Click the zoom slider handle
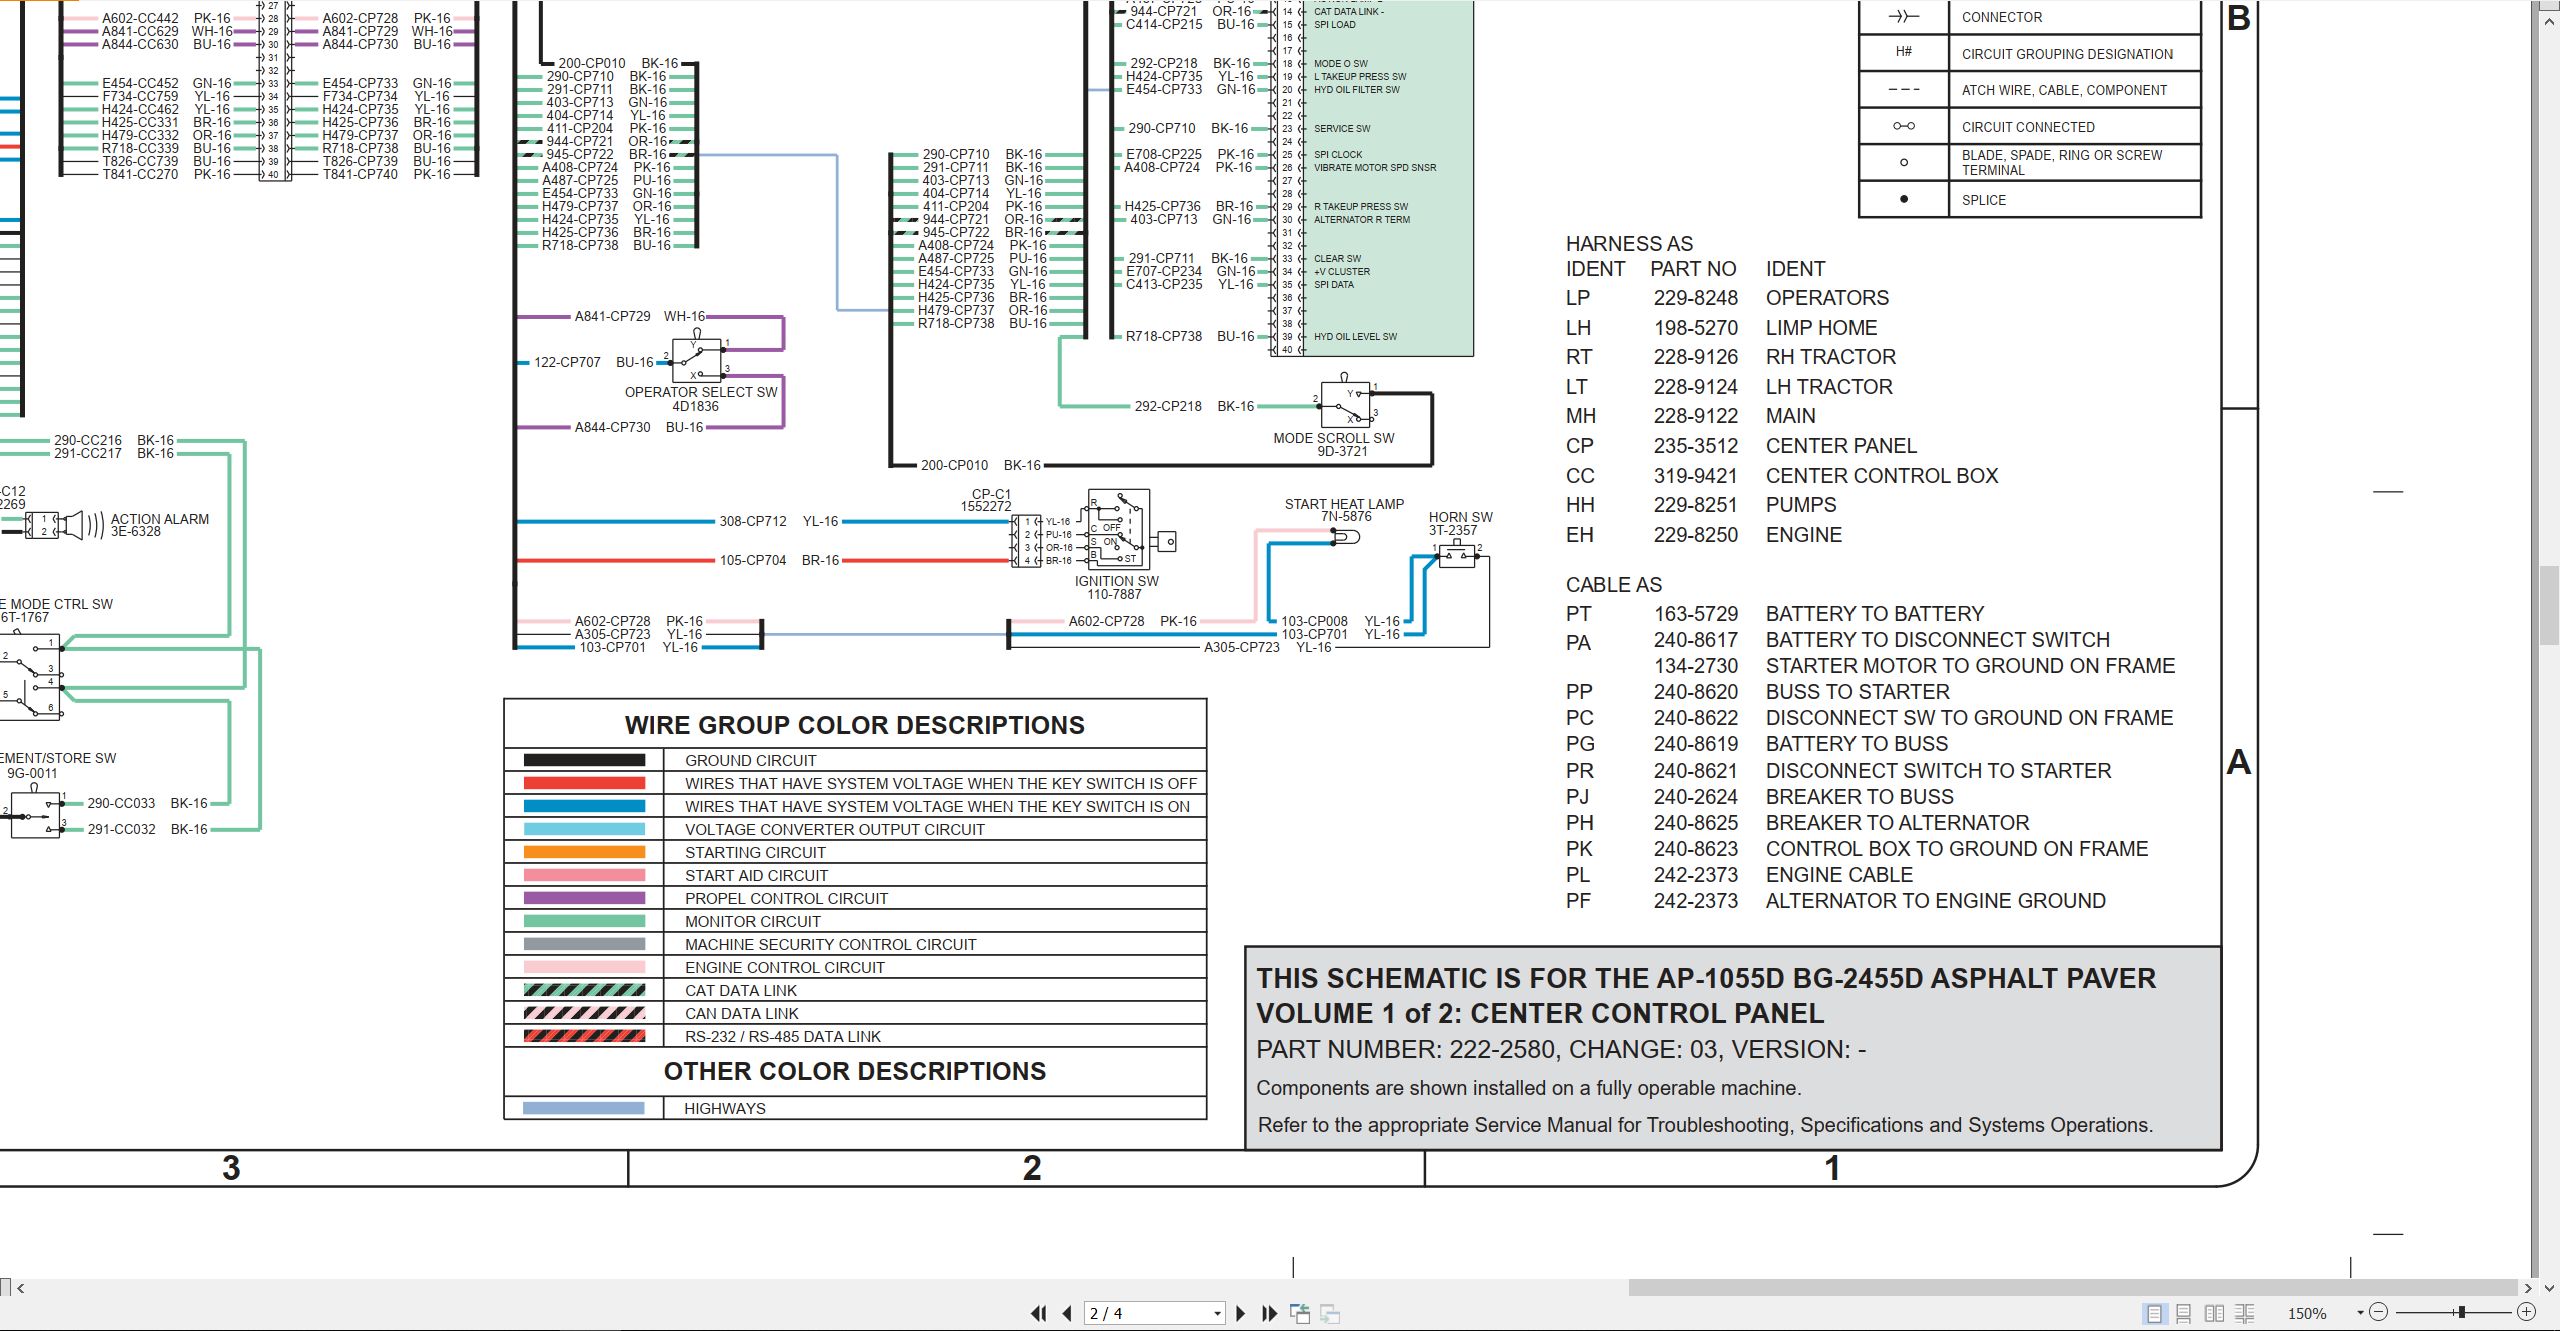 (2461, 1312)
